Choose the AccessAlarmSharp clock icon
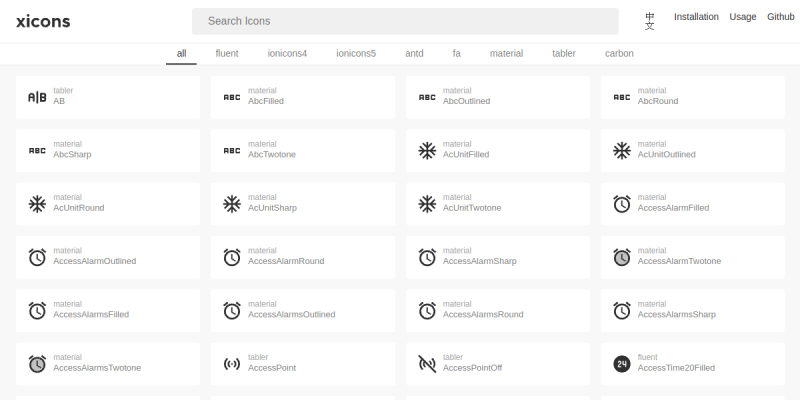The width and height of the screenshot is (800, 400). coord(427,257)
